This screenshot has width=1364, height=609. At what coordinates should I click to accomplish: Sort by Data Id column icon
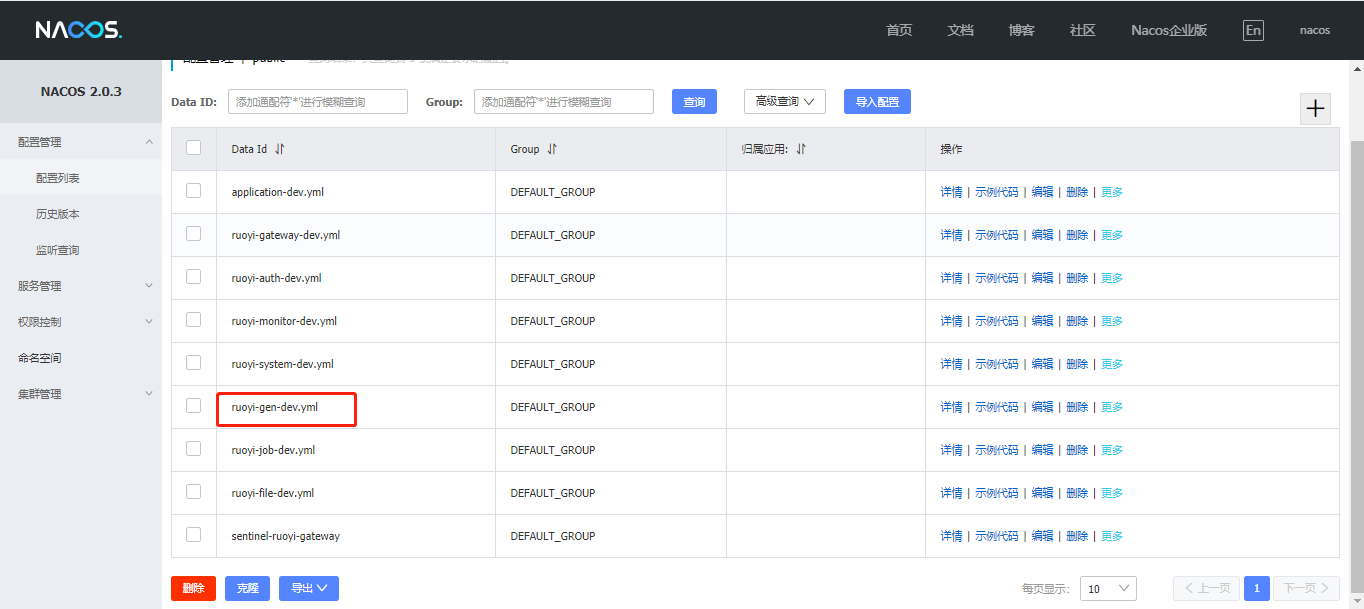coord(280,149)
